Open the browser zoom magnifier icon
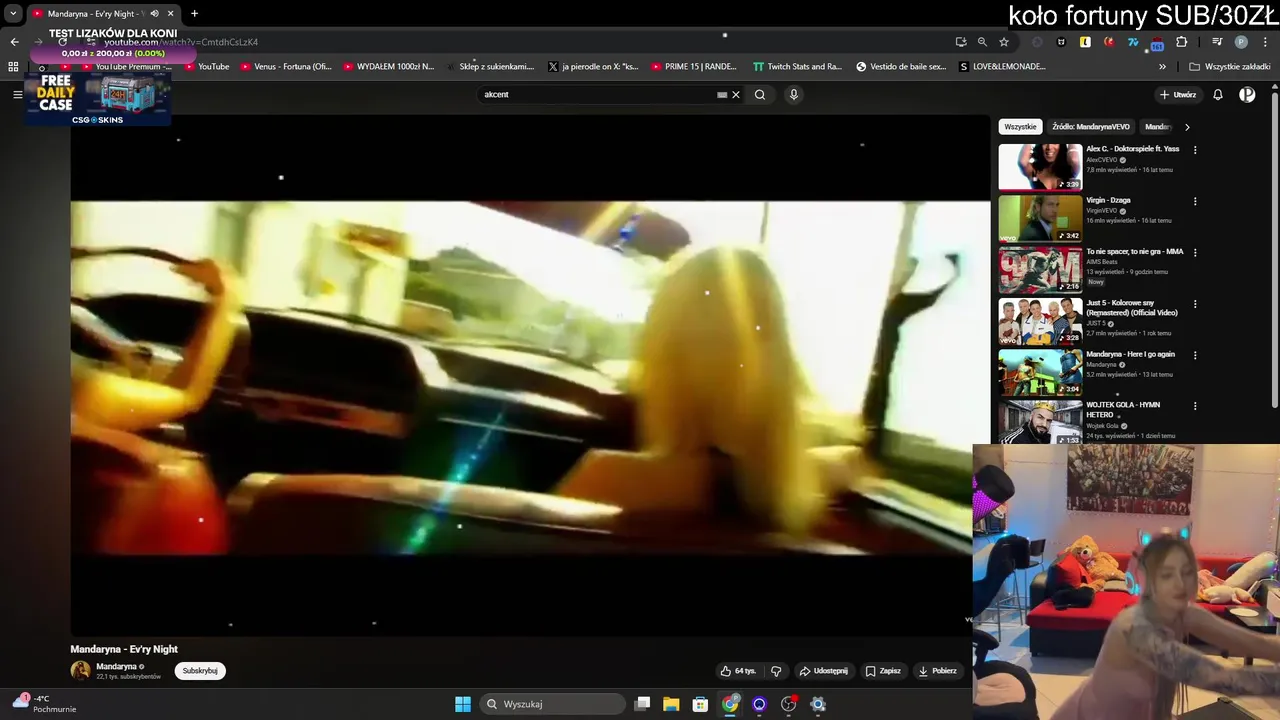1280x720 pixels. (982, 42)
